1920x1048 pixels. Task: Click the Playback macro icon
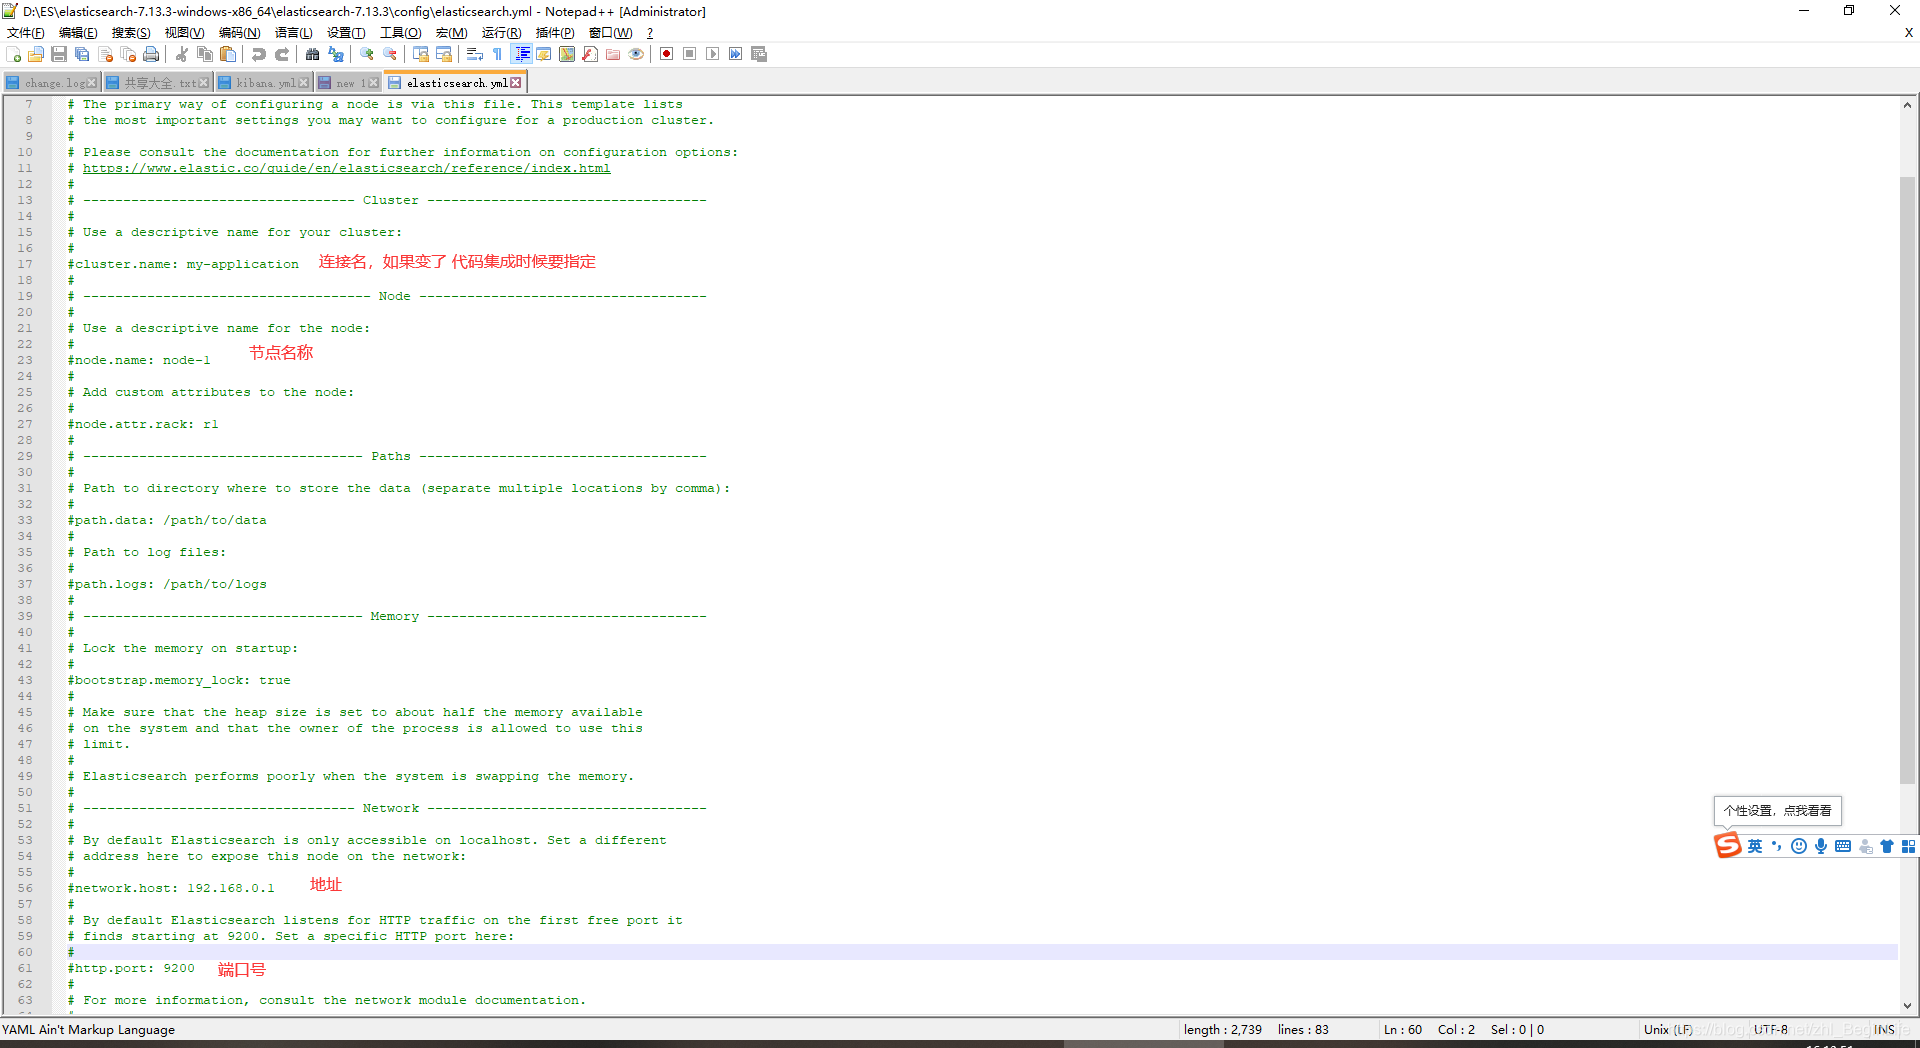[713, 54]
